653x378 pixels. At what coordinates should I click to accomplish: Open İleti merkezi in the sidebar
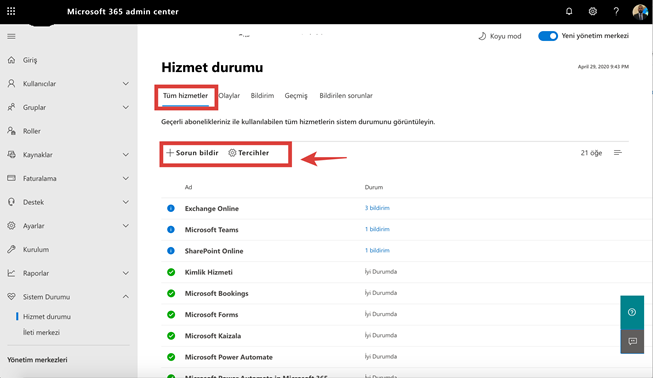coord(41,333)
